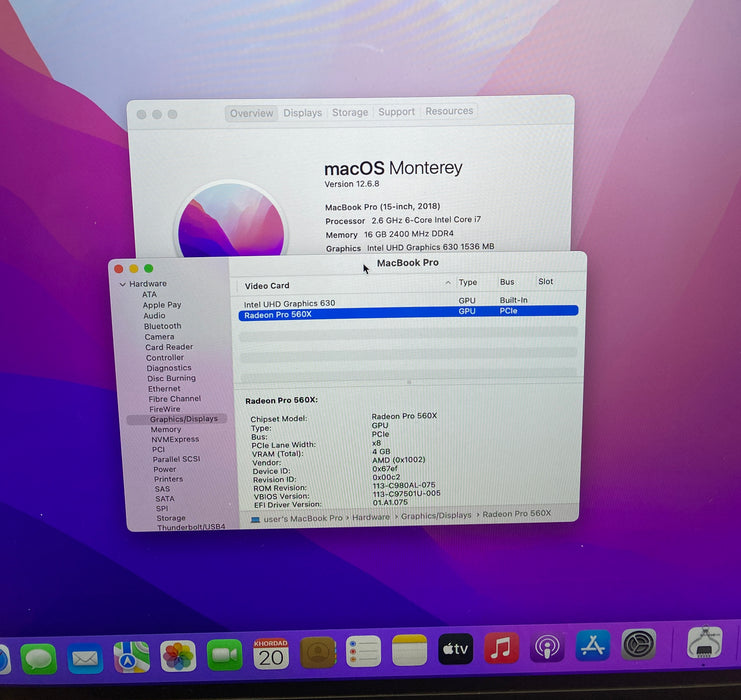741x700 pixels.
Task: Minimize System Information with the yellow button
Action: pyautogui.click(x=134, y=268)
